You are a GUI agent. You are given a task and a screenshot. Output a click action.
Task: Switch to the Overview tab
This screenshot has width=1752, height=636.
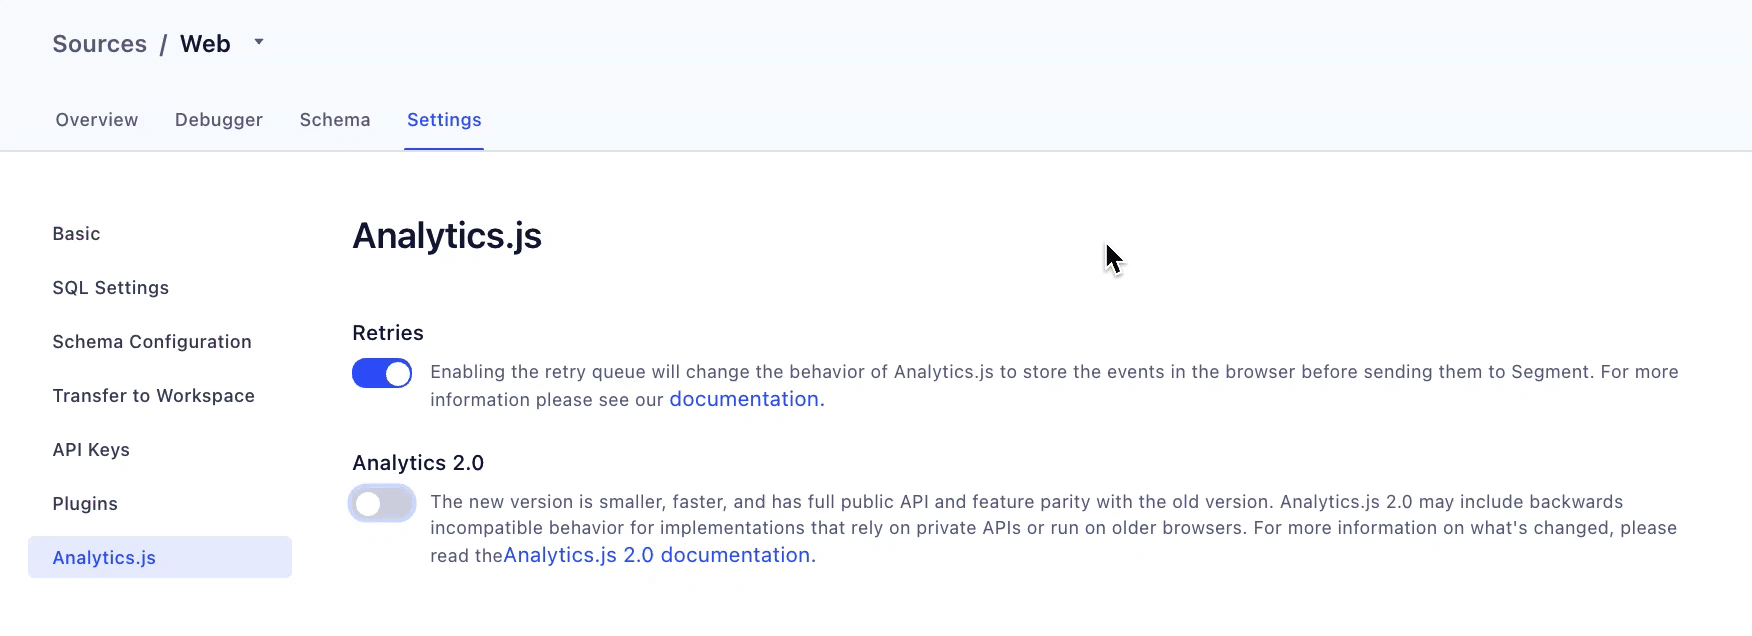coord(97,120)
